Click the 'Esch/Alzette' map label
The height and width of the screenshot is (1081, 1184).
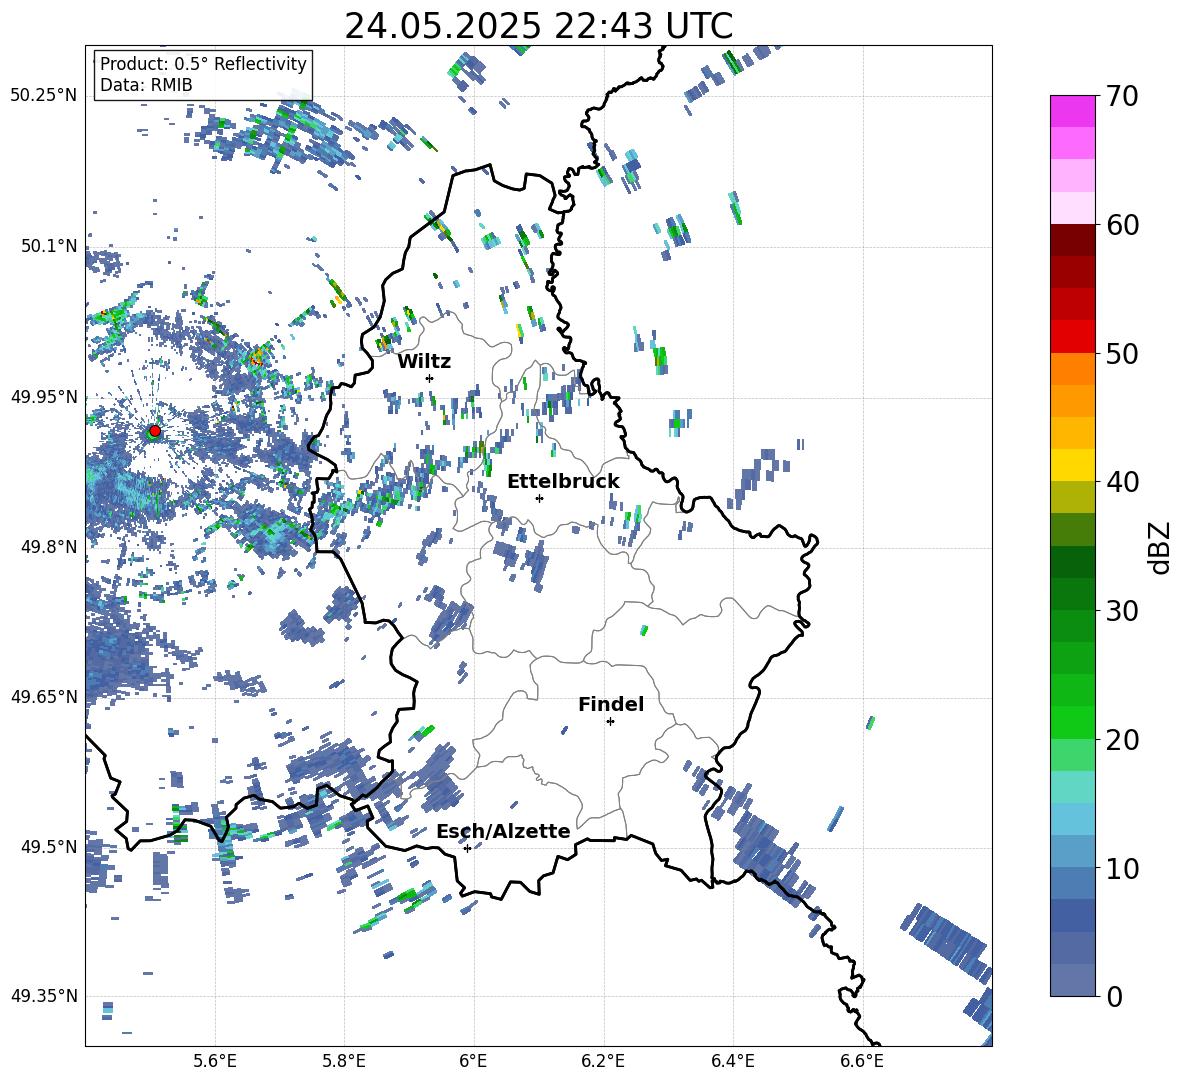(503, 831)
